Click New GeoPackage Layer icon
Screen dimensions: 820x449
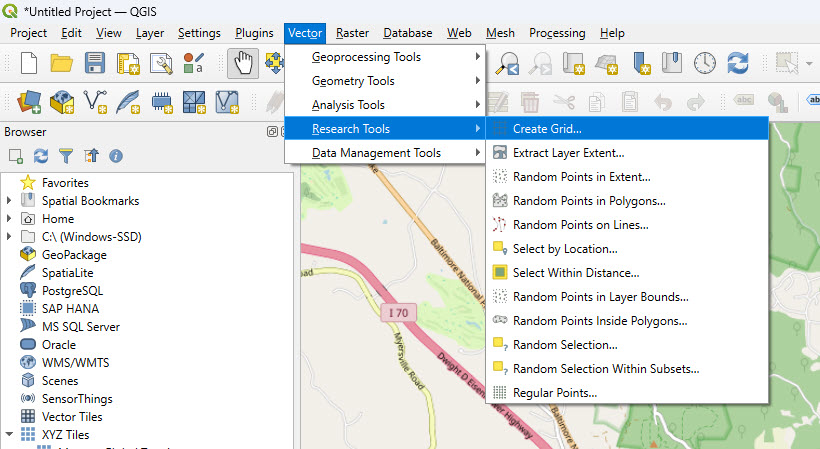62,101
